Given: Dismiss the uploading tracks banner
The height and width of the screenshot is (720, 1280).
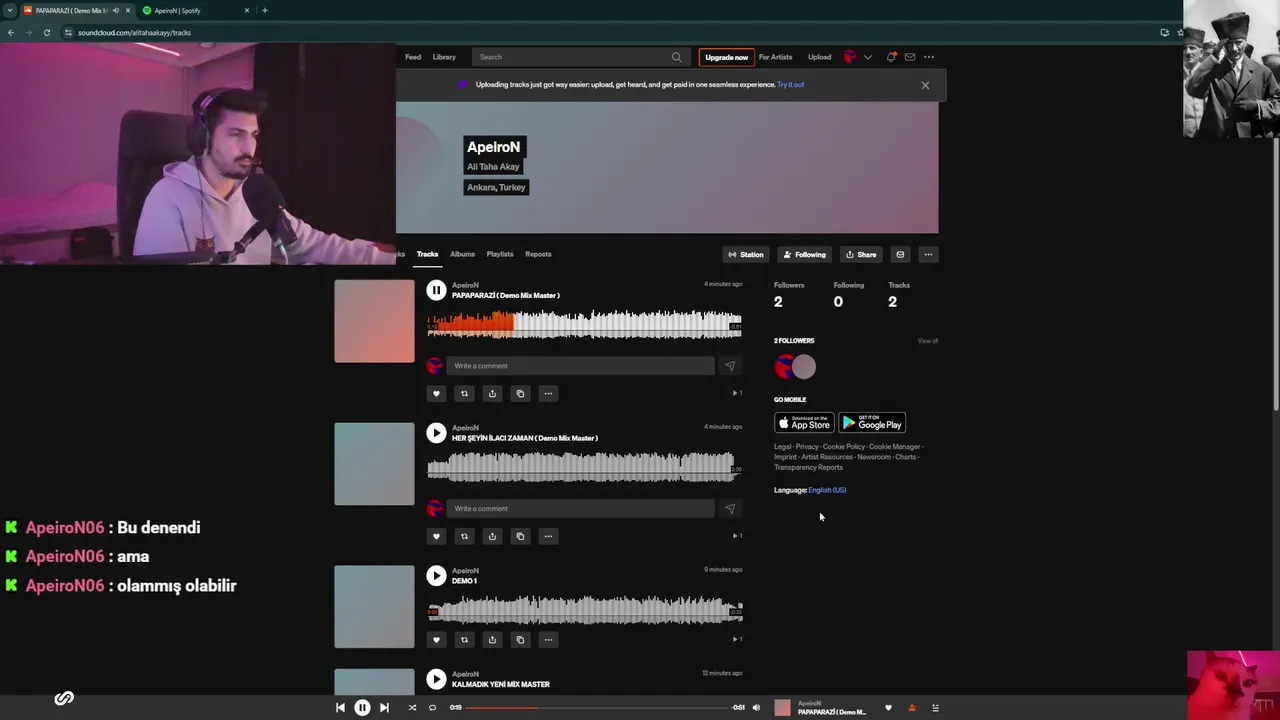Looking at the screenshot, I should click(x=925, y=86).
